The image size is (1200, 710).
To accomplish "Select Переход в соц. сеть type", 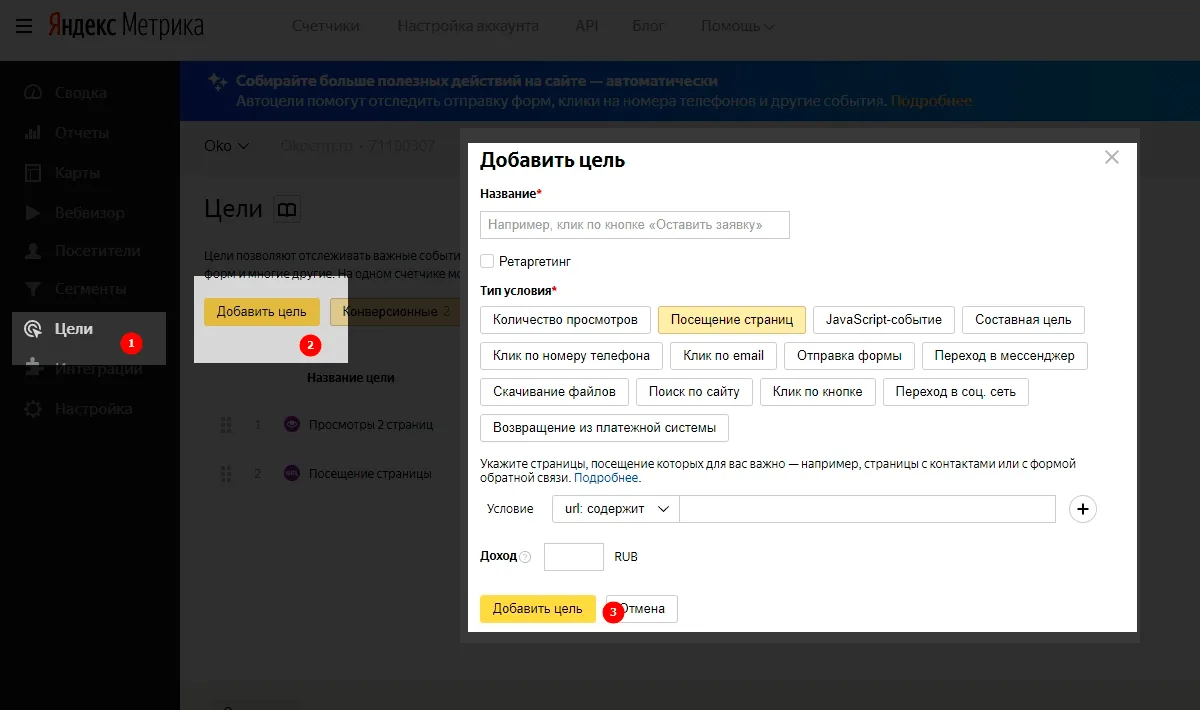I will pyautogui.click(x=955, y=391).
